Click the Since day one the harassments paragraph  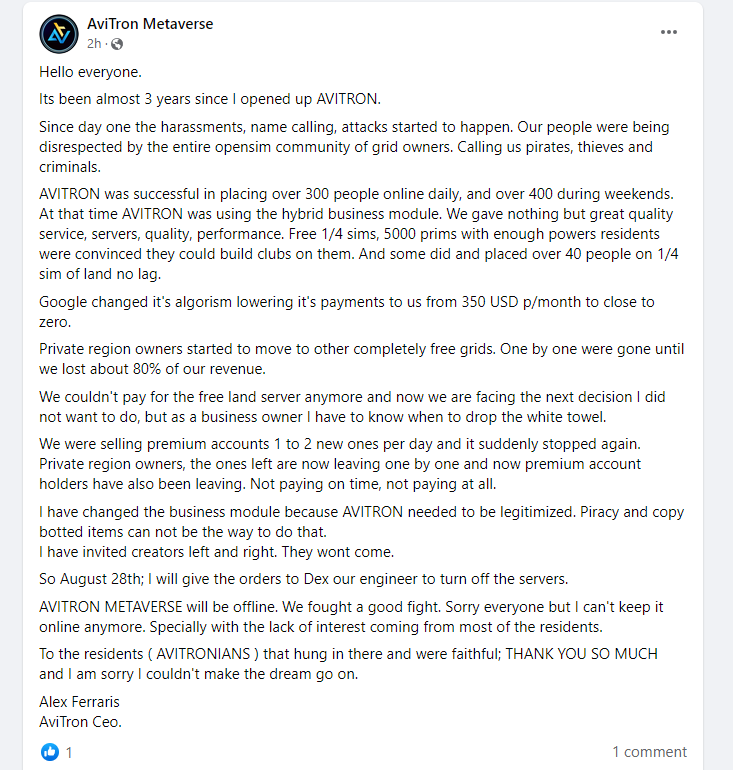coord(354,147)
